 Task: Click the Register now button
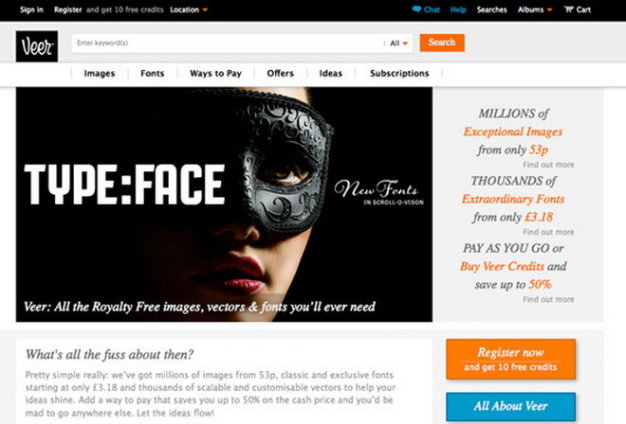click(511, 359)
